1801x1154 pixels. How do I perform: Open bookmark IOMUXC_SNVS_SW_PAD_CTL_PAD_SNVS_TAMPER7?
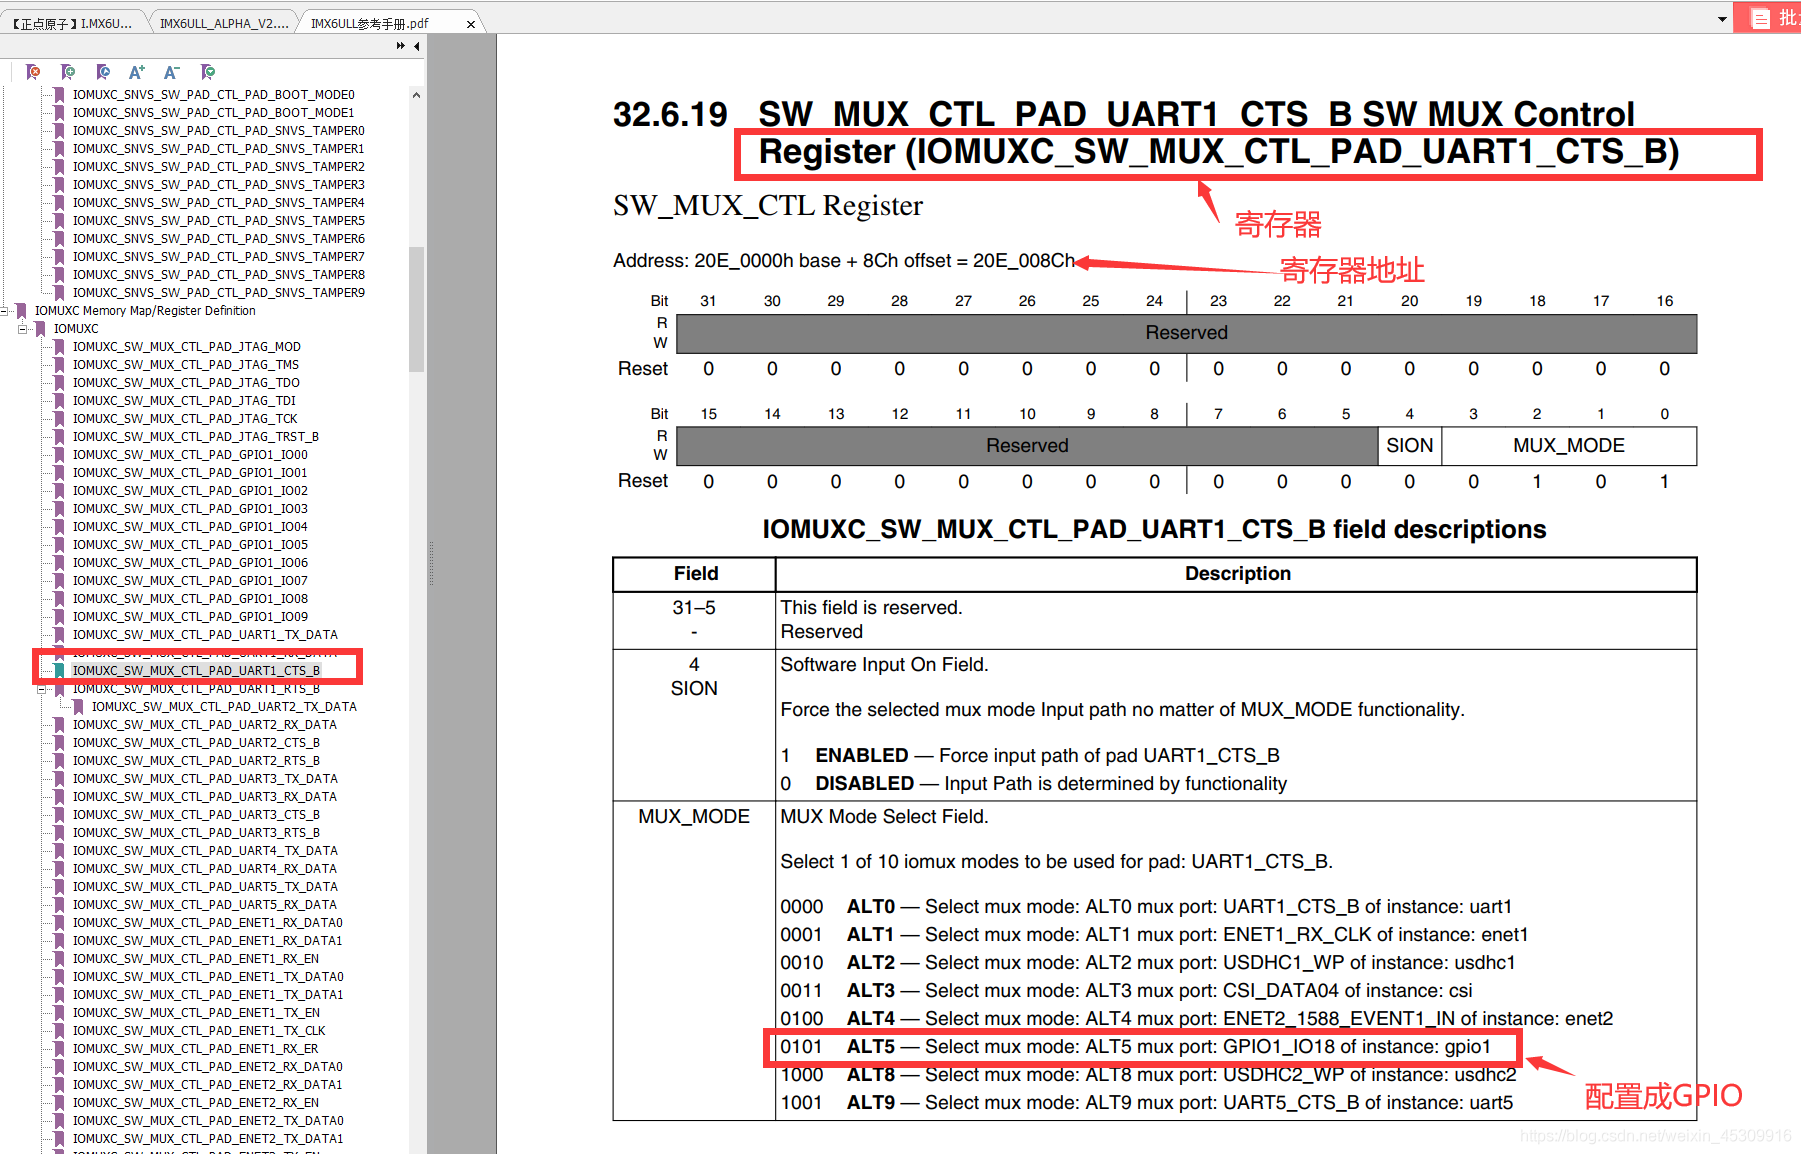click(x=219, y=257)
